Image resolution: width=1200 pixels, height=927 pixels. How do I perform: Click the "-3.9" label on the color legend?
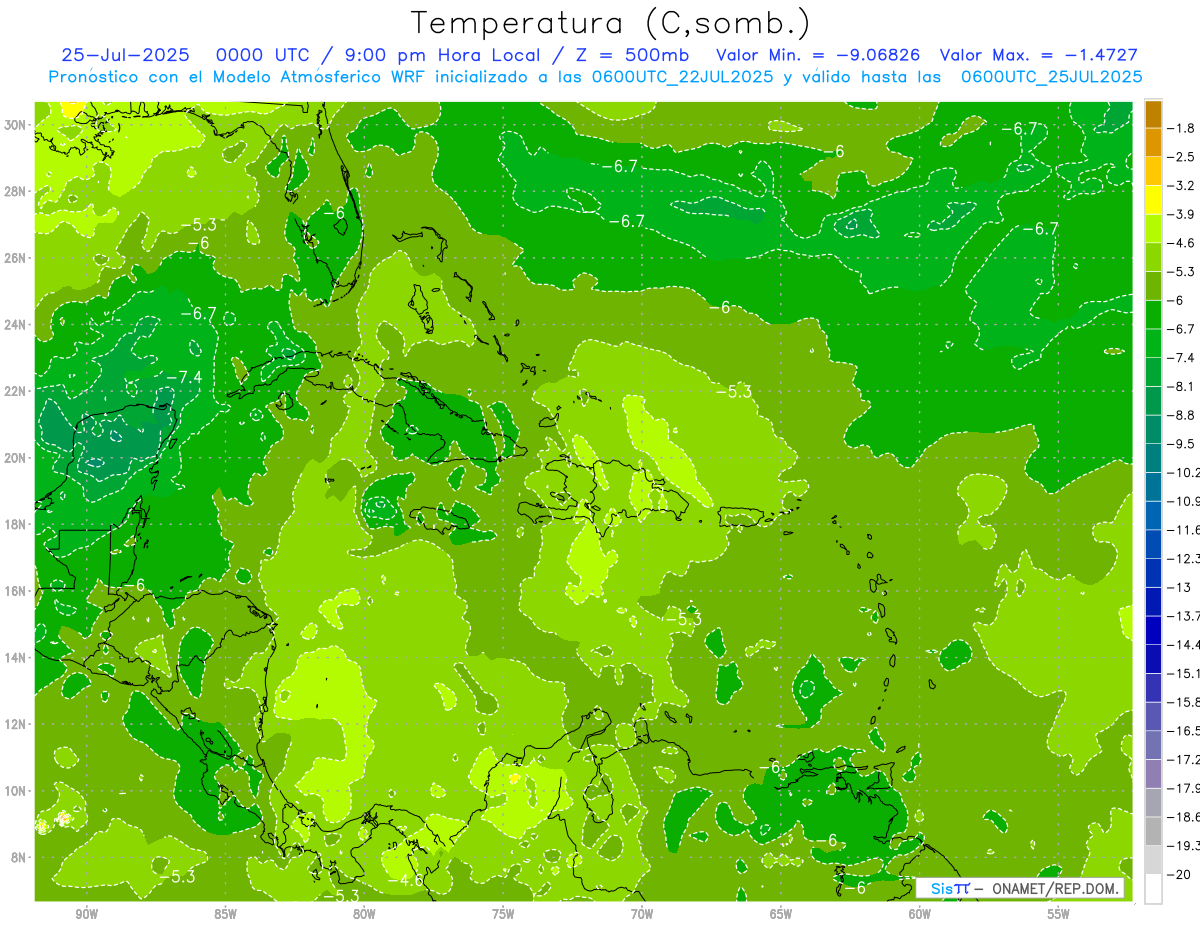[x=1181, y=214]
